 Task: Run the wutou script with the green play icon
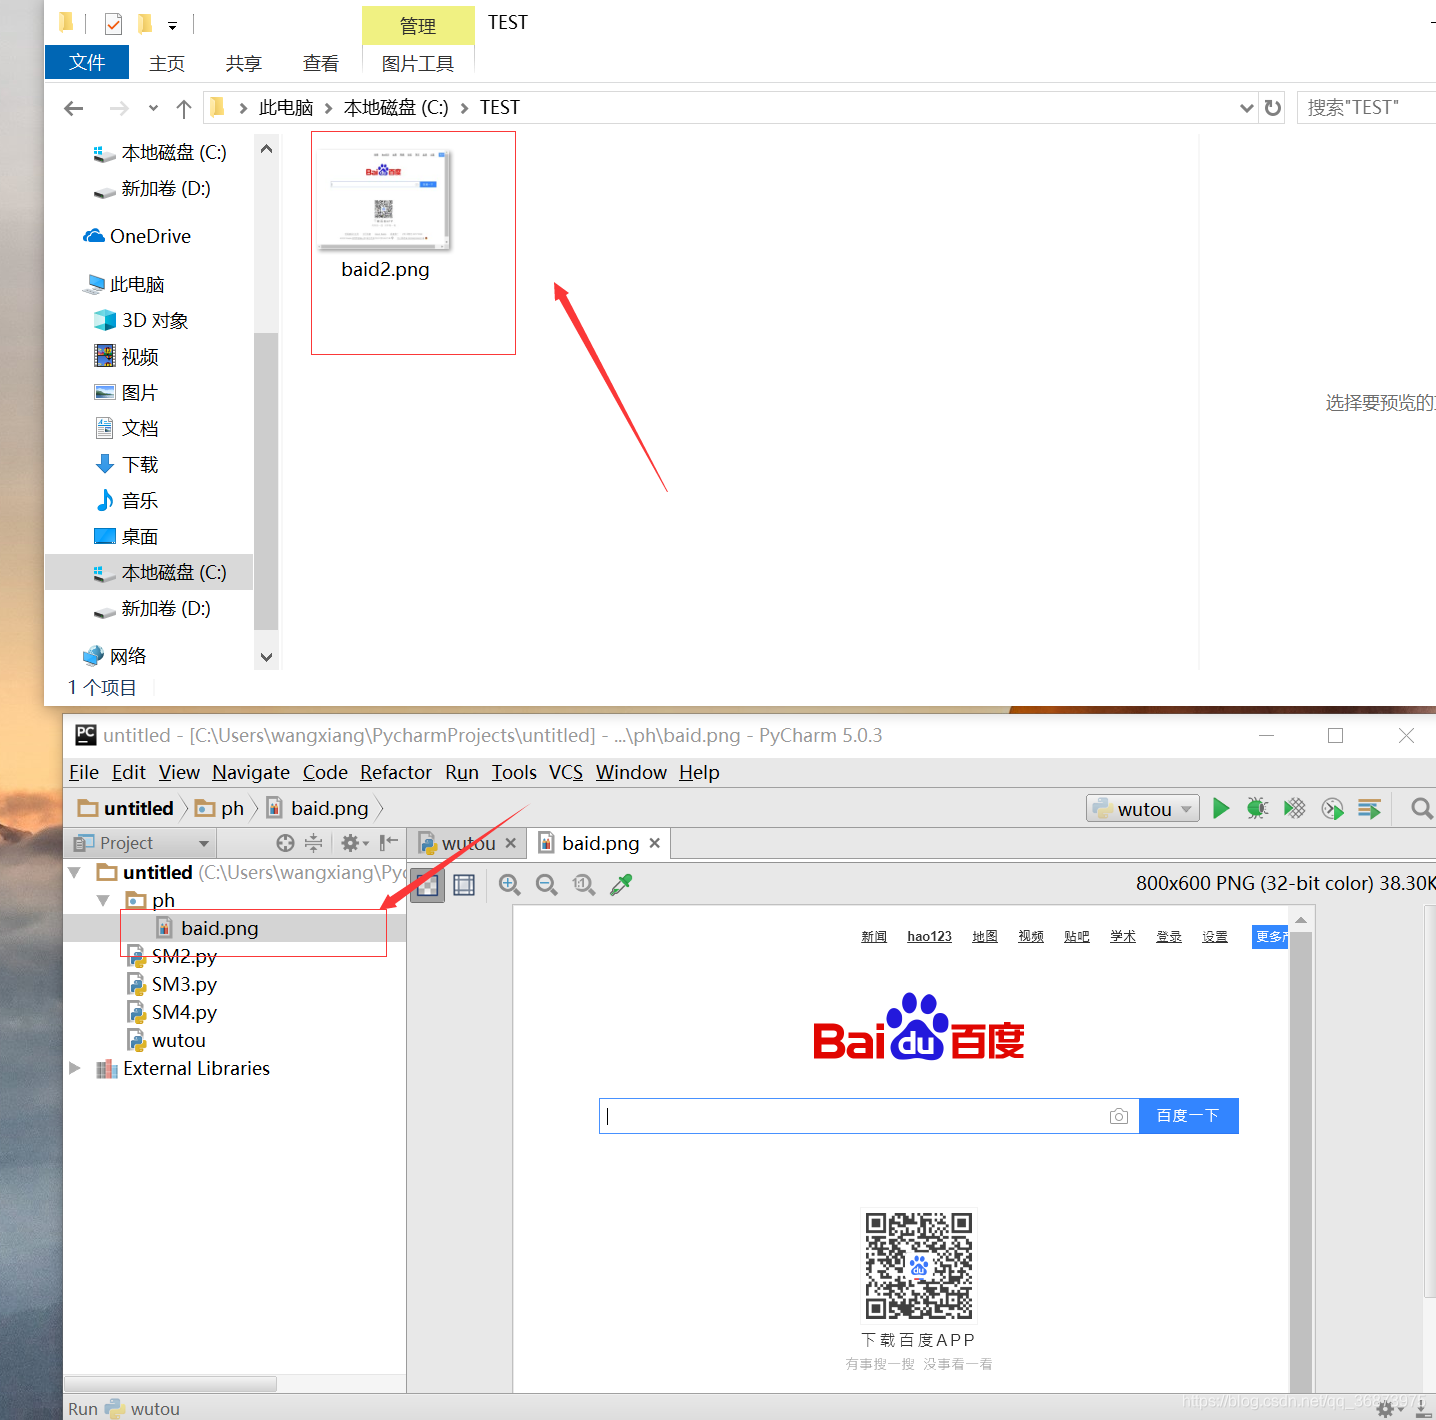[1220, 808]
